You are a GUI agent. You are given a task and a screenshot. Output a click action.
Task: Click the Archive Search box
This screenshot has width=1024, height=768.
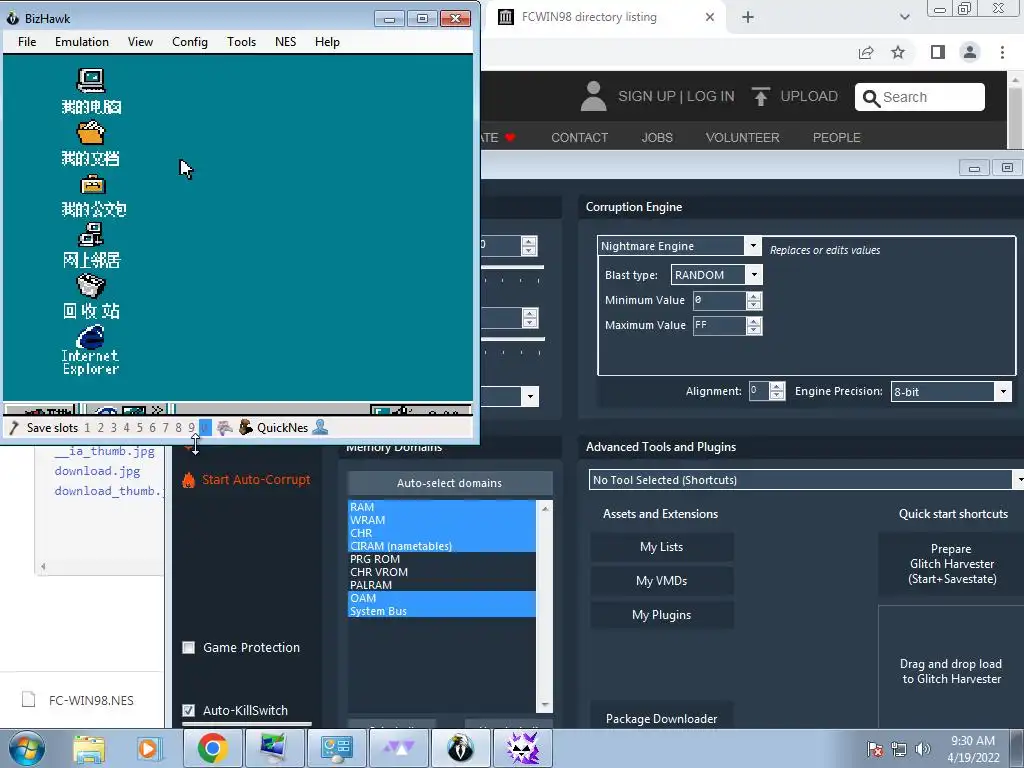[x=920, y=97]
